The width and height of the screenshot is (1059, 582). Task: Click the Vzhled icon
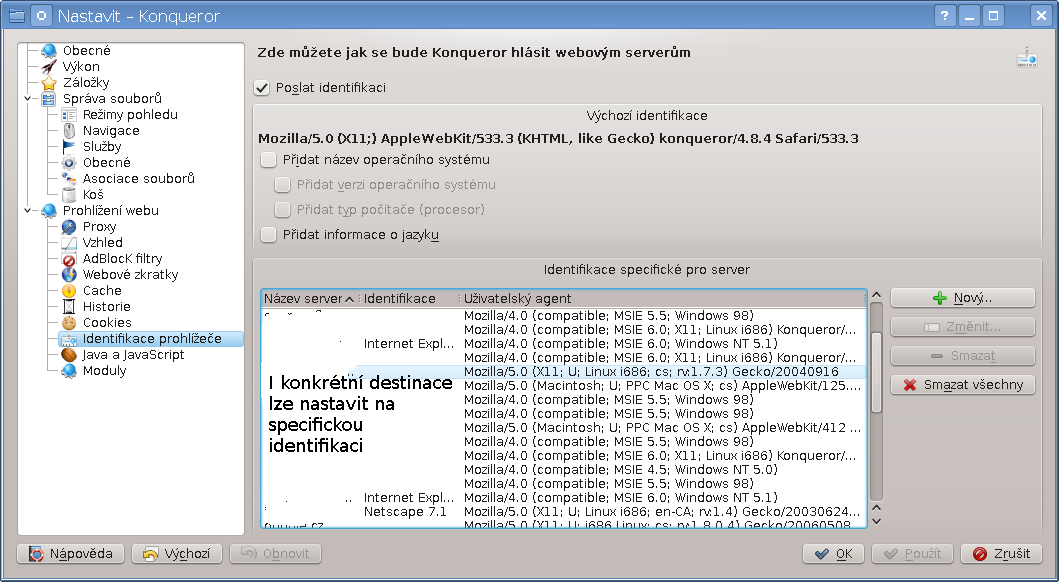pyautogui.click(x=69, y=243)
